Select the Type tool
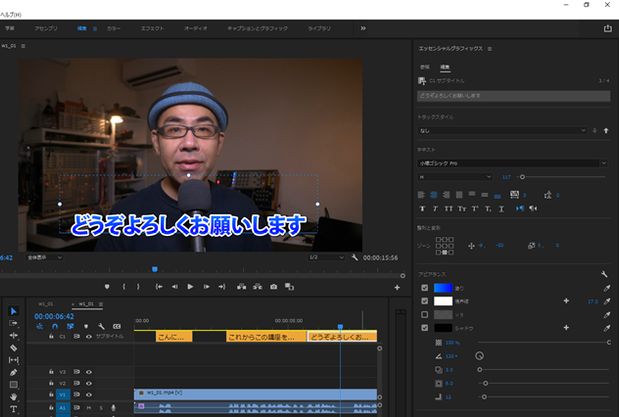This screenshot has height=417, width=619. coord(13,409)
